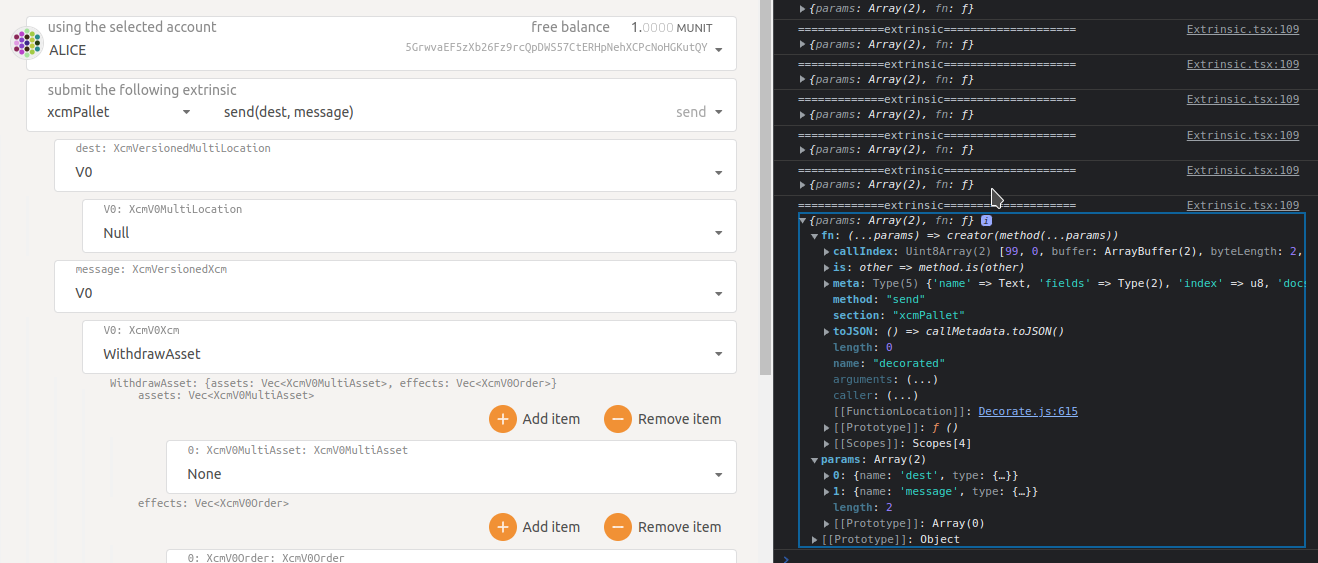Click Remove item button under effects

coord(663,527)
